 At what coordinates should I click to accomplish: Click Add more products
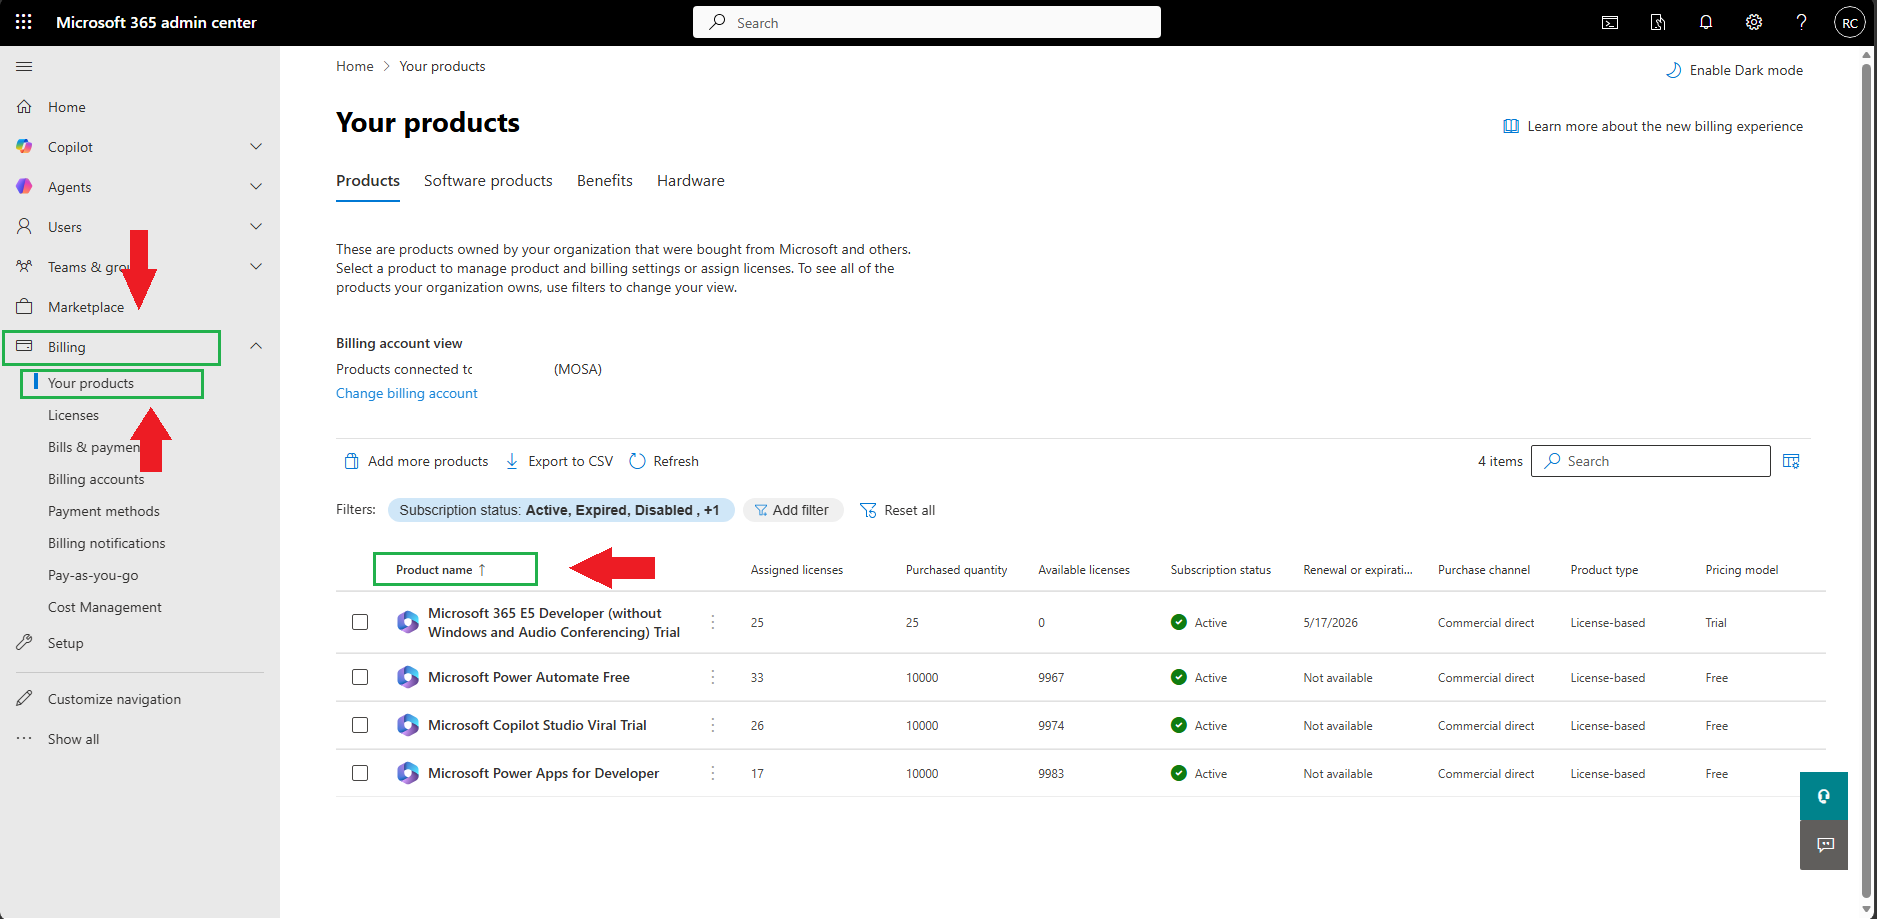tap(416, 461)
